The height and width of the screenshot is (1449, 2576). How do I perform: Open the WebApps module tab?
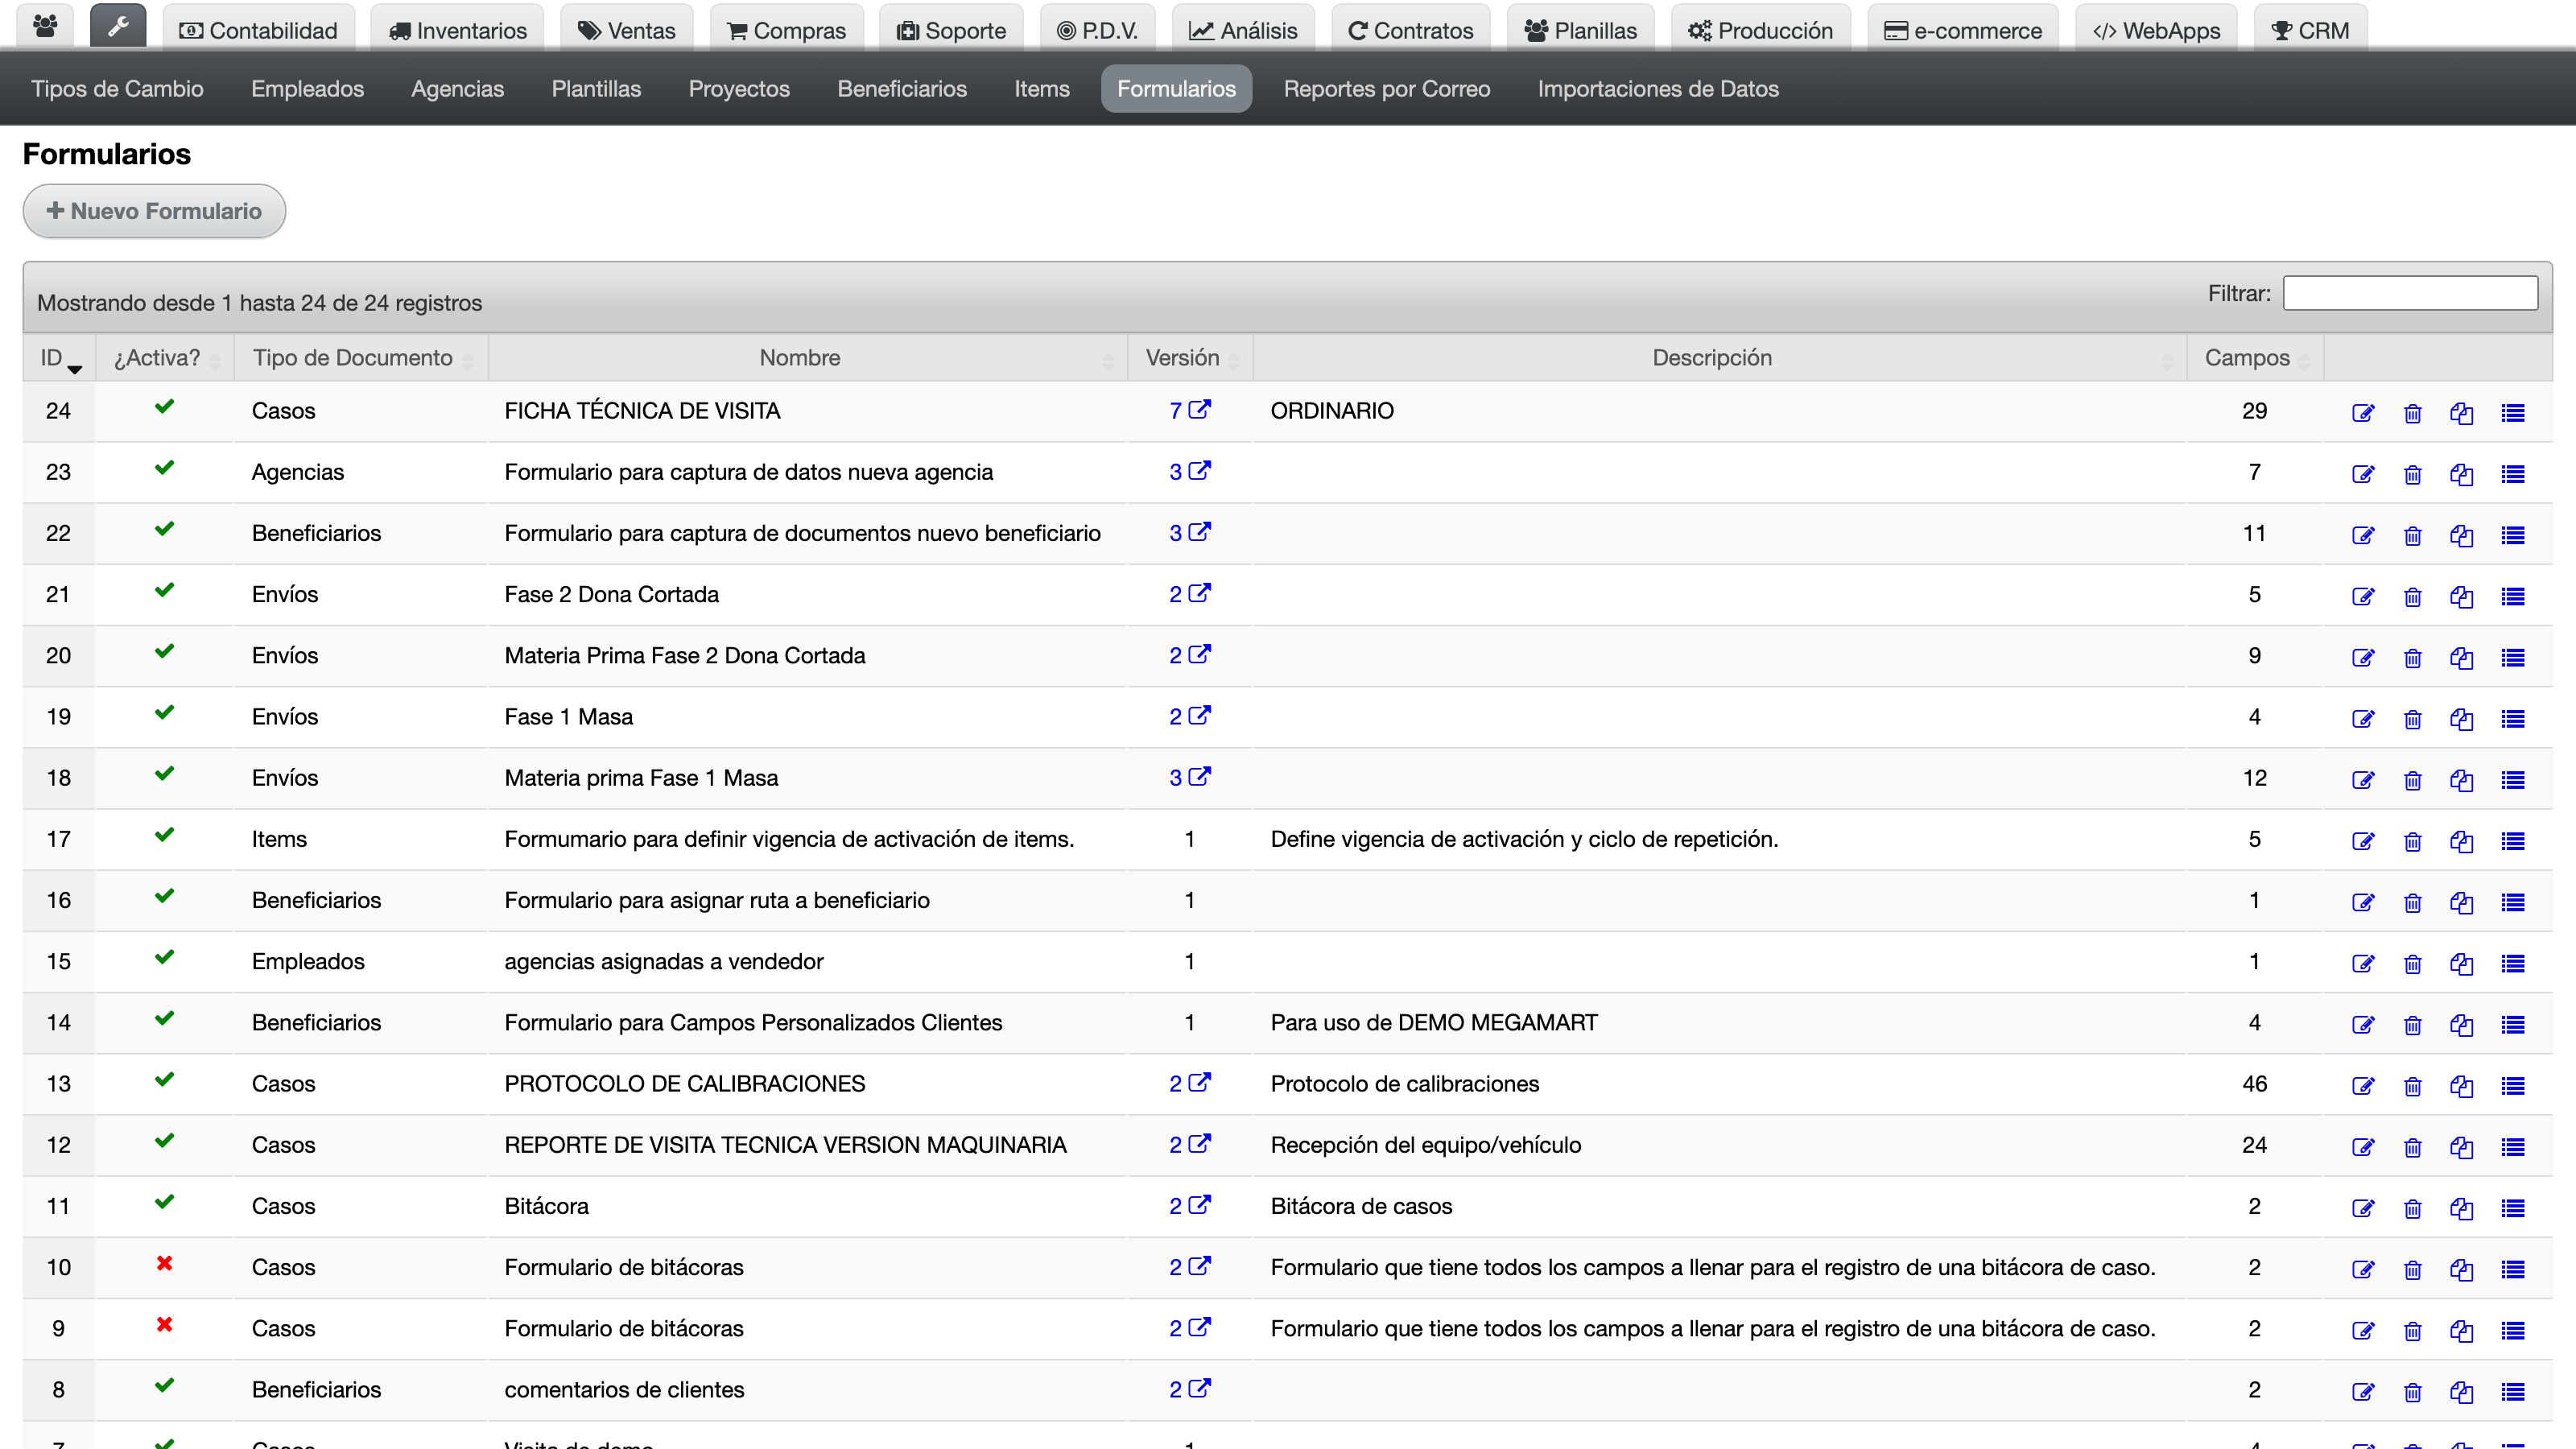click(x=2156, y=30)
